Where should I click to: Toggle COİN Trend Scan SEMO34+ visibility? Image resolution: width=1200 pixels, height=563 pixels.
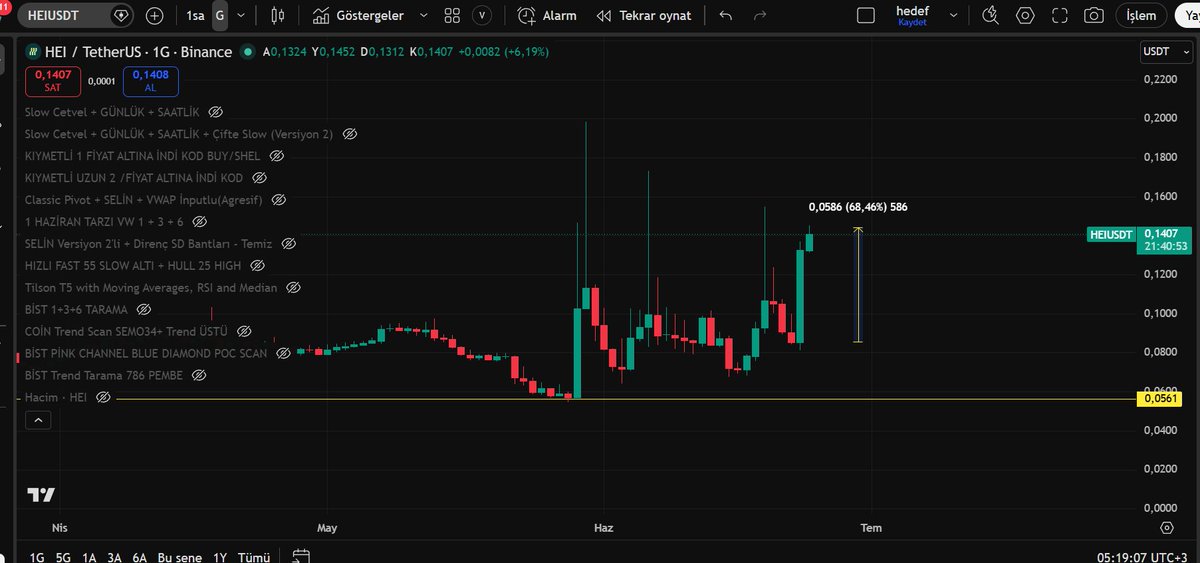coord(243,331)
